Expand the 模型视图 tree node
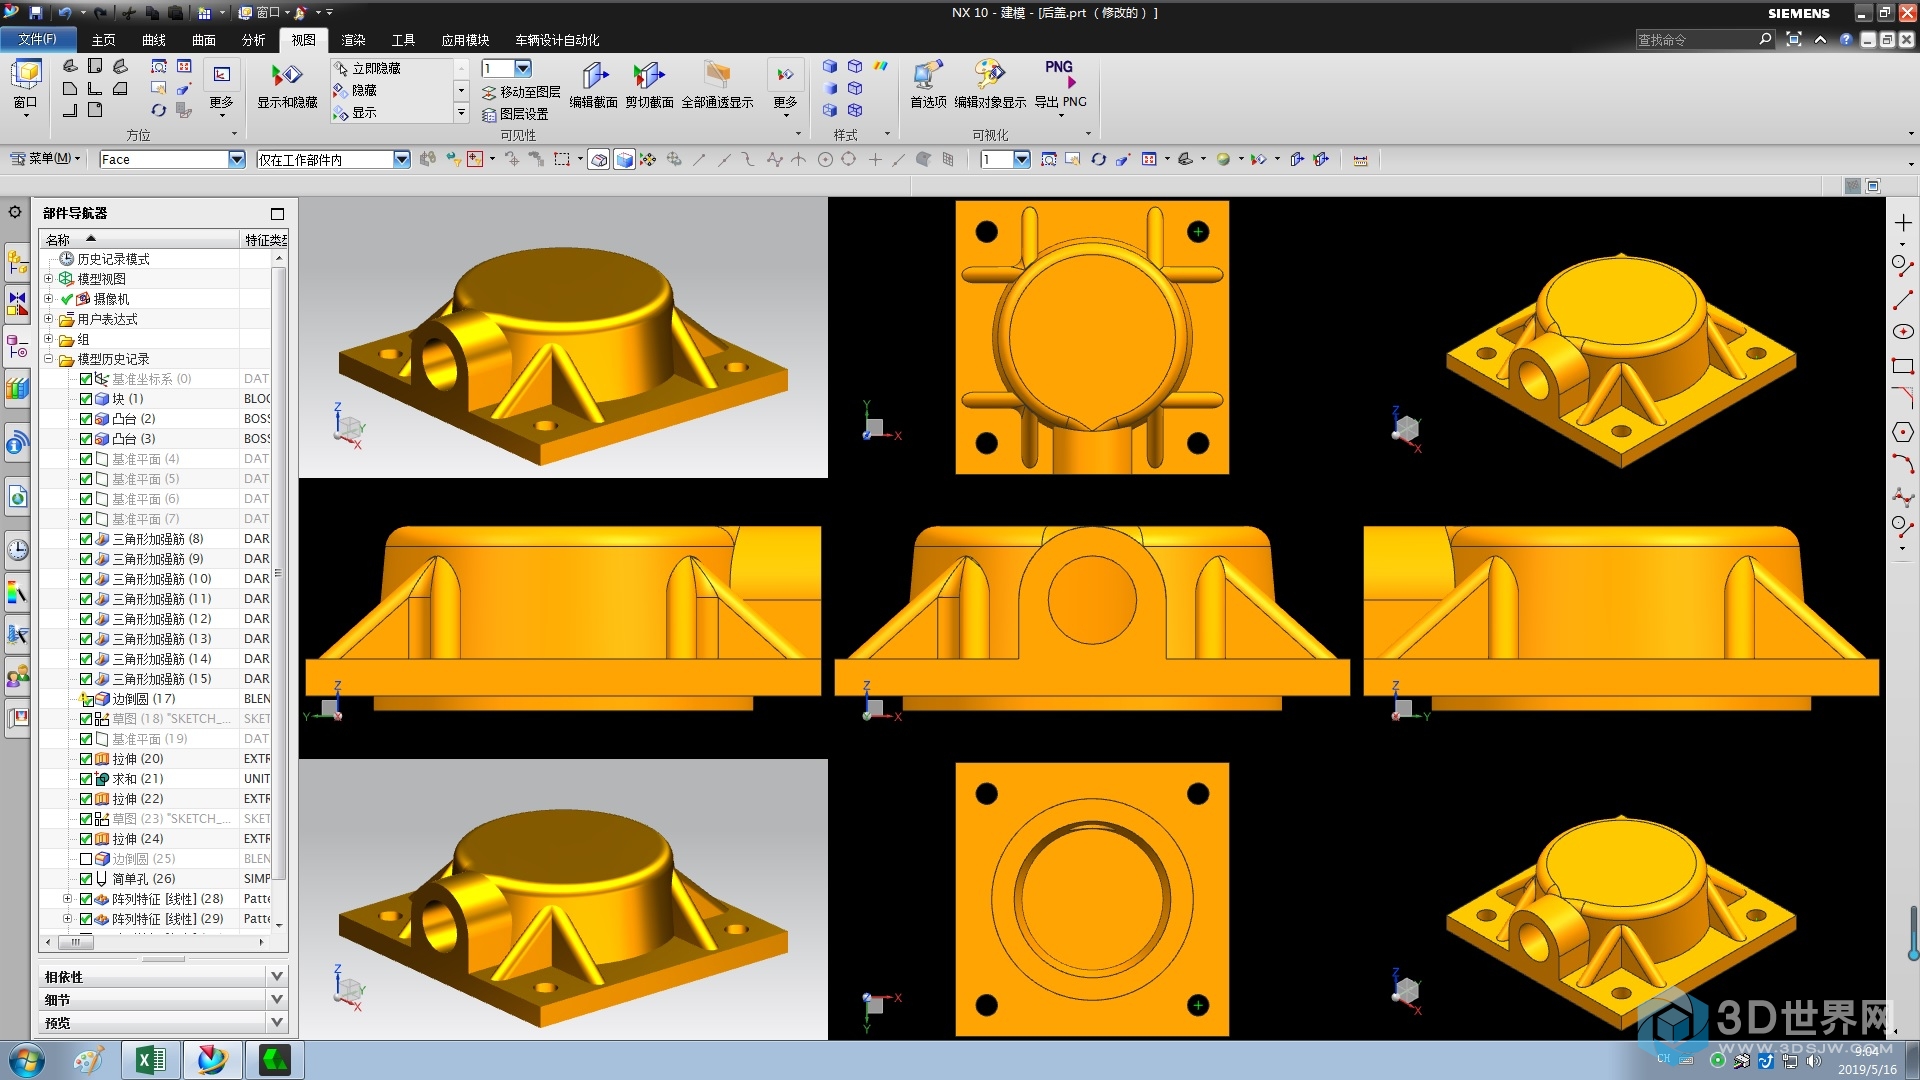Screen dimensions: 1920x1080 pos(48,279)
